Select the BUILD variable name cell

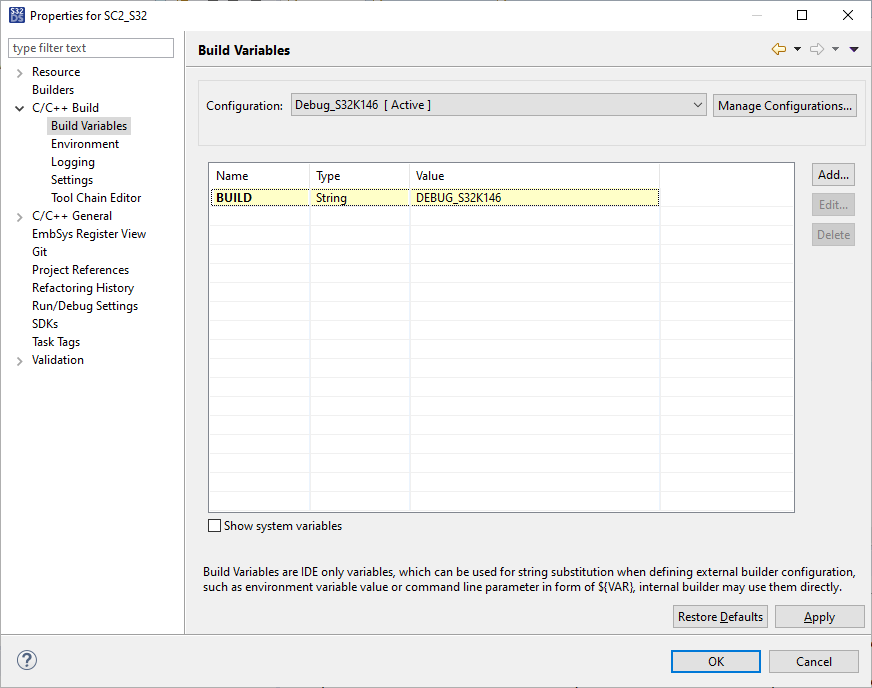(260, 197)
